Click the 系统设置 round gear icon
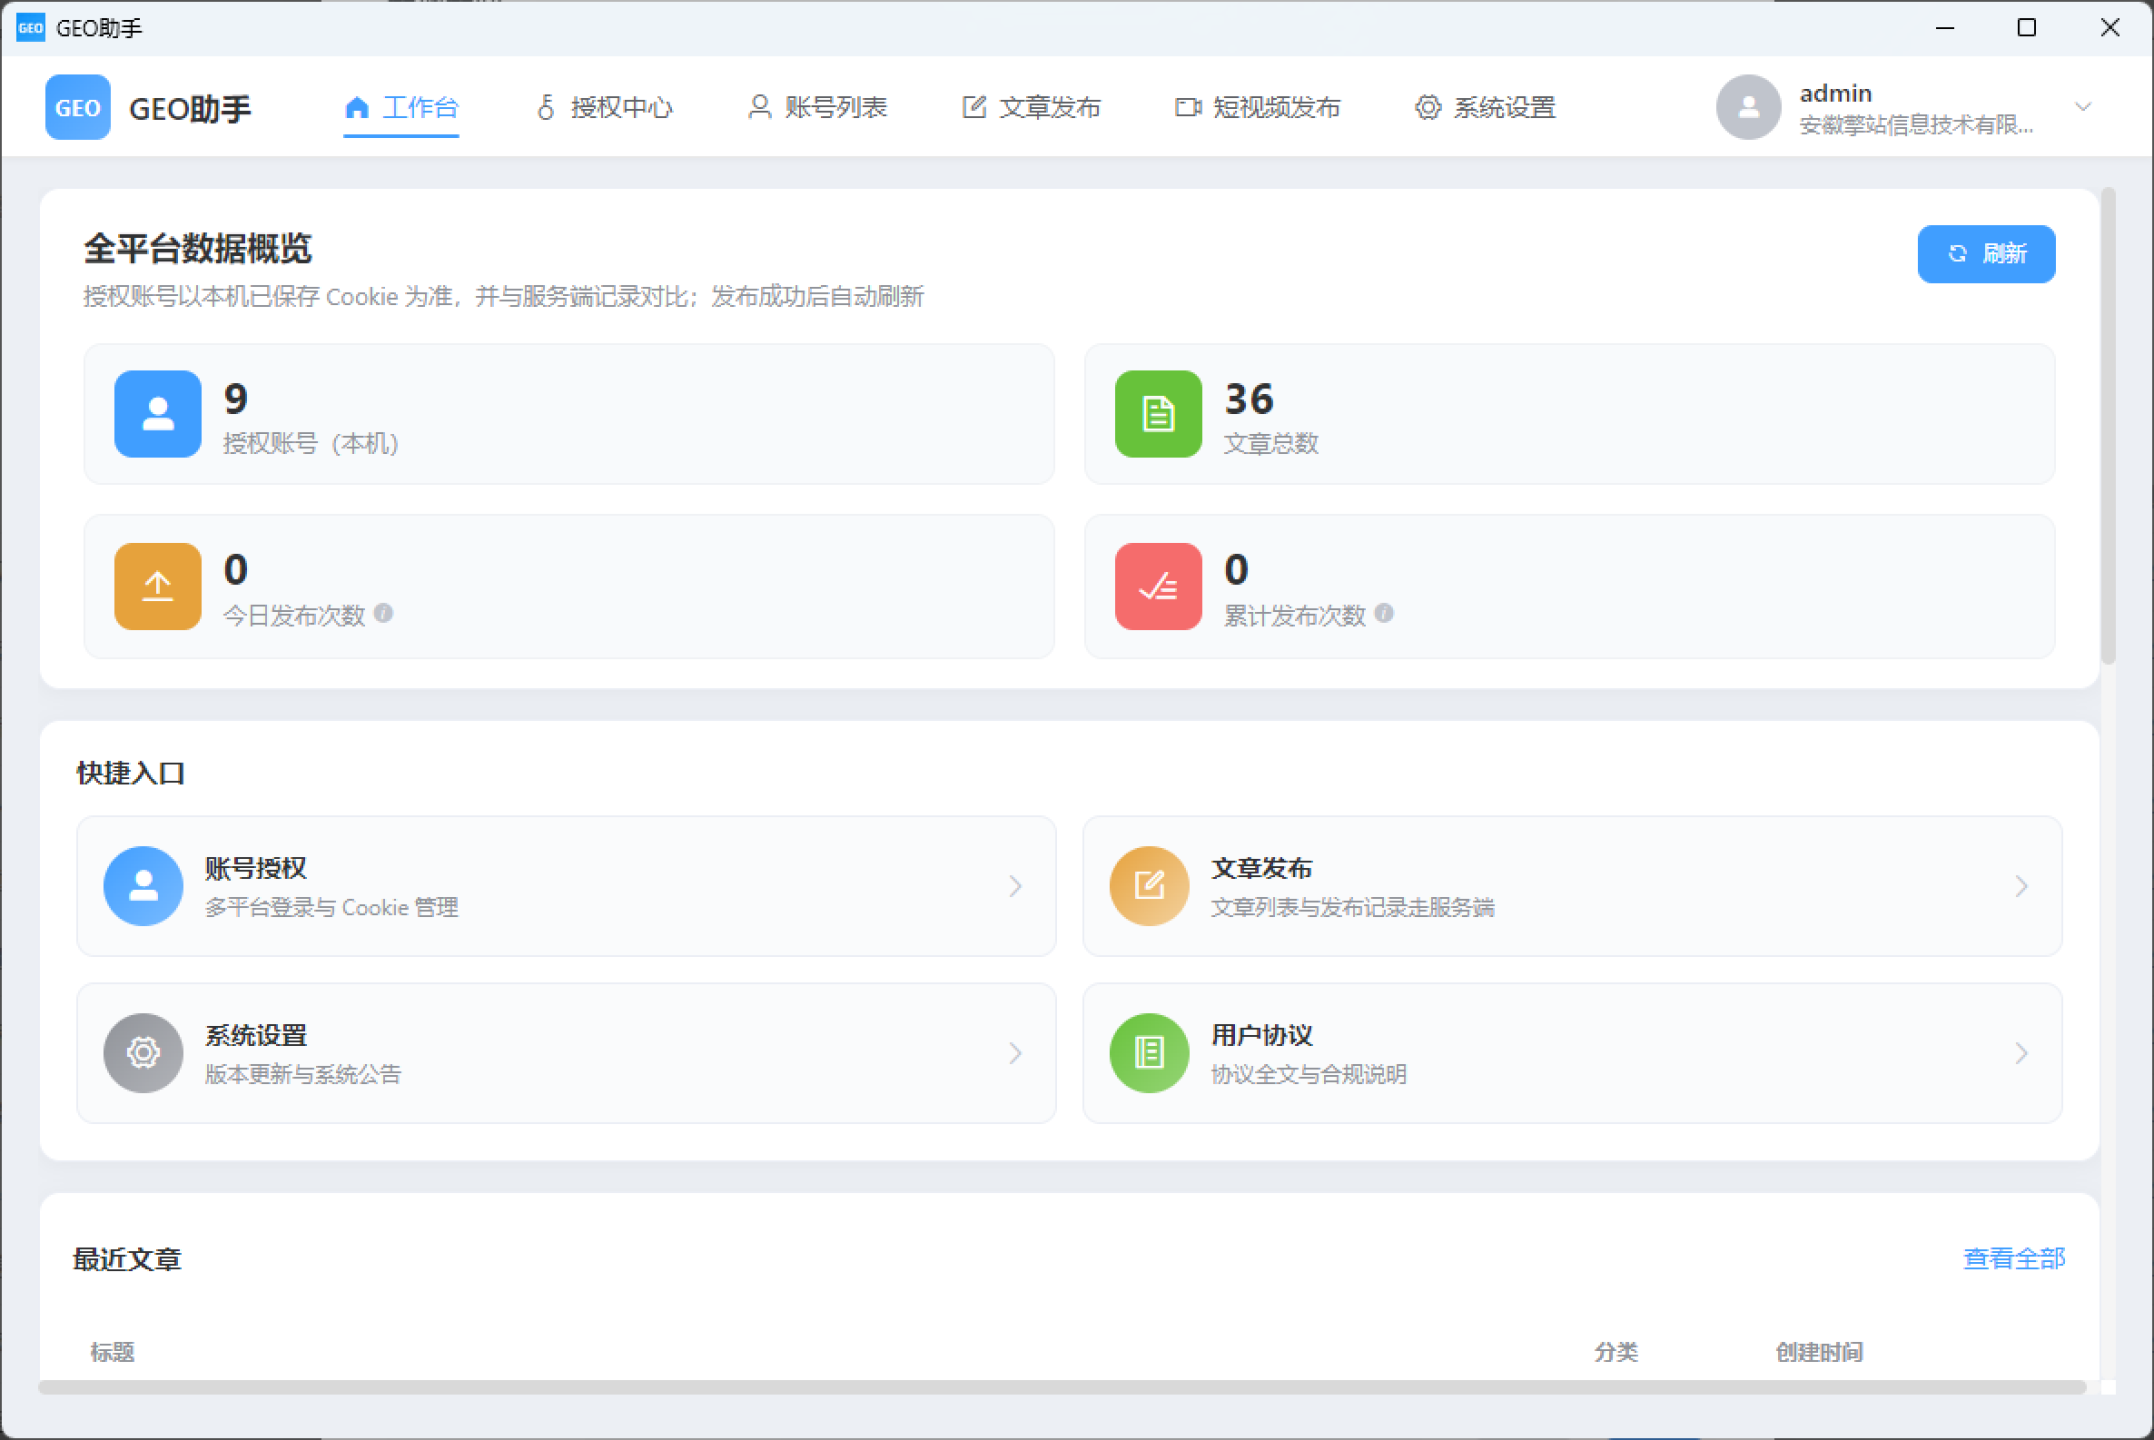This screenshot has width=2154, height=1440. click(143, 1053)
